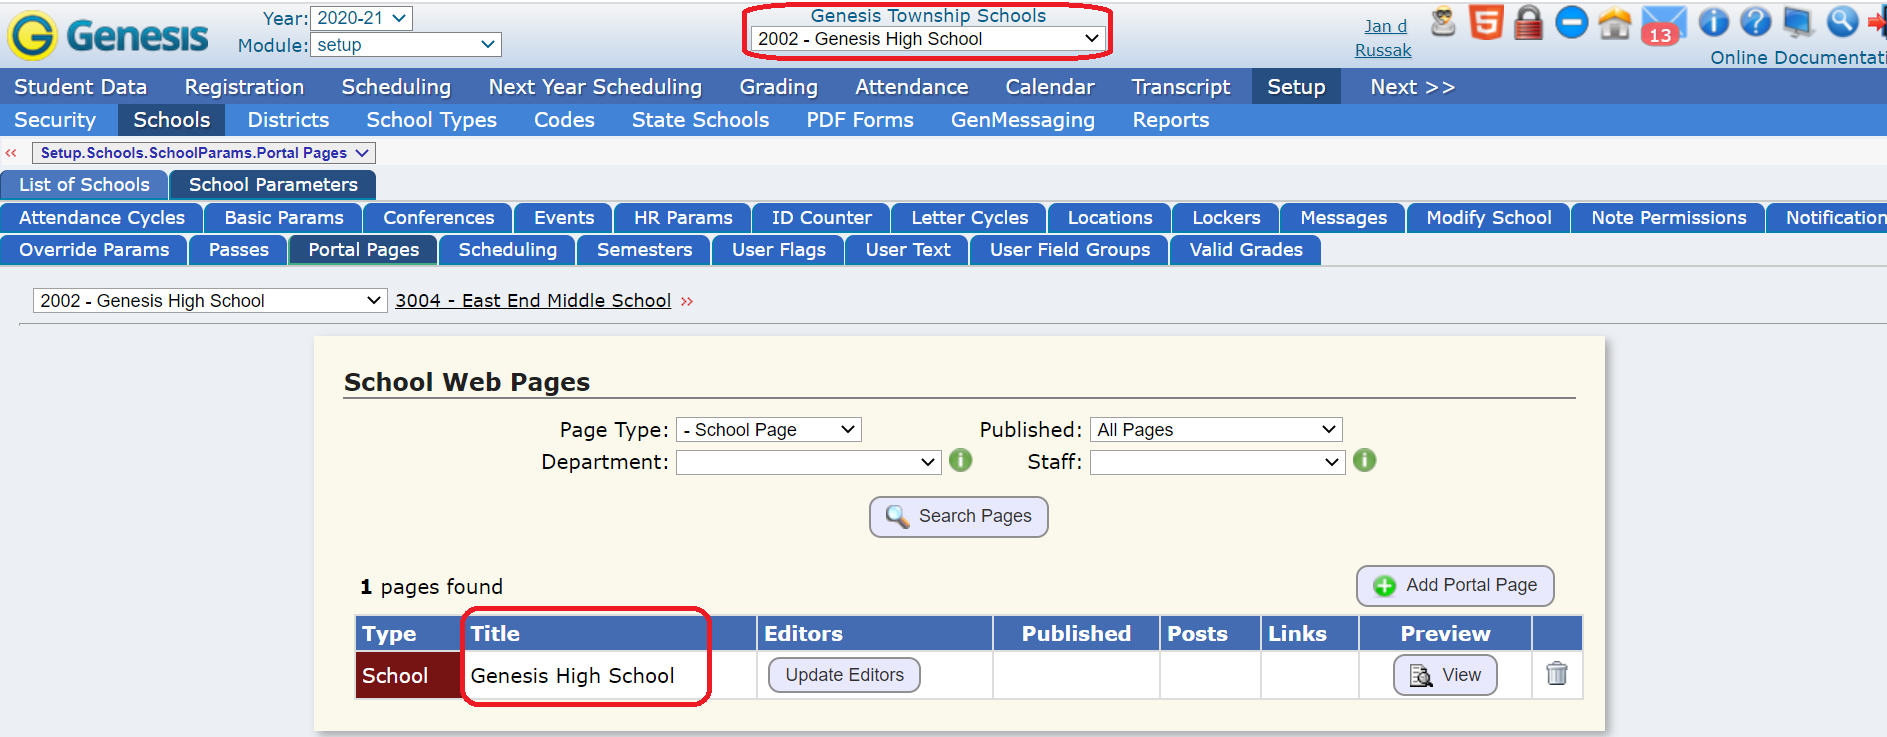The height and width of the screenshot is (737, 1887).
Task: Switch to HR Params tab
Action: [683, 218]
